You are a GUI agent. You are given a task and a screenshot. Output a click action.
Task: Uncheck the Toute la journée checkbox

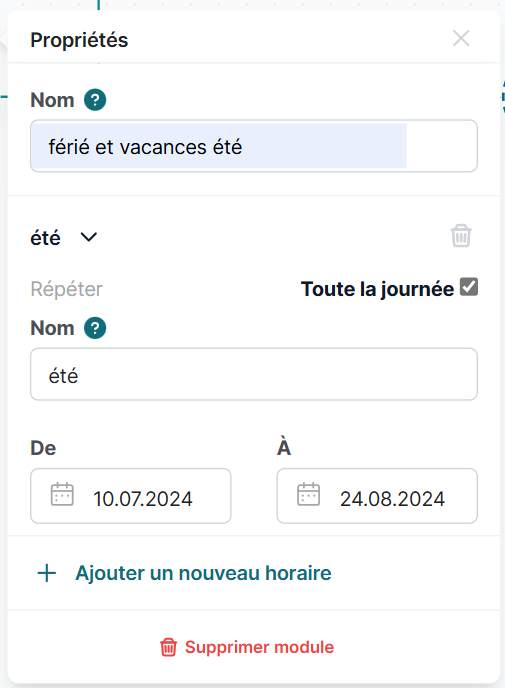(x=469, y=287)
